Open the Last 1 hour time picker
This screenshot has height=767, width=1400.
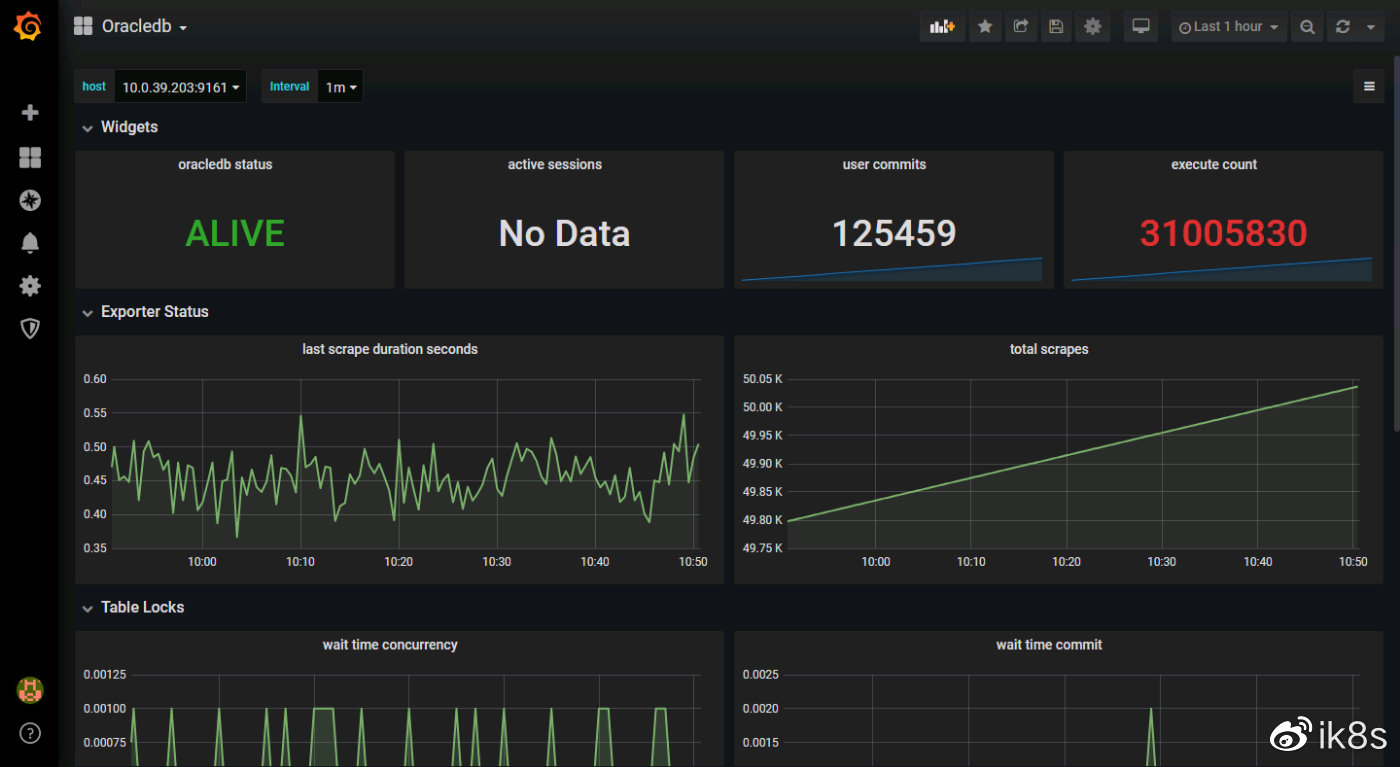pyautogui.click(x=1229, y=27)
